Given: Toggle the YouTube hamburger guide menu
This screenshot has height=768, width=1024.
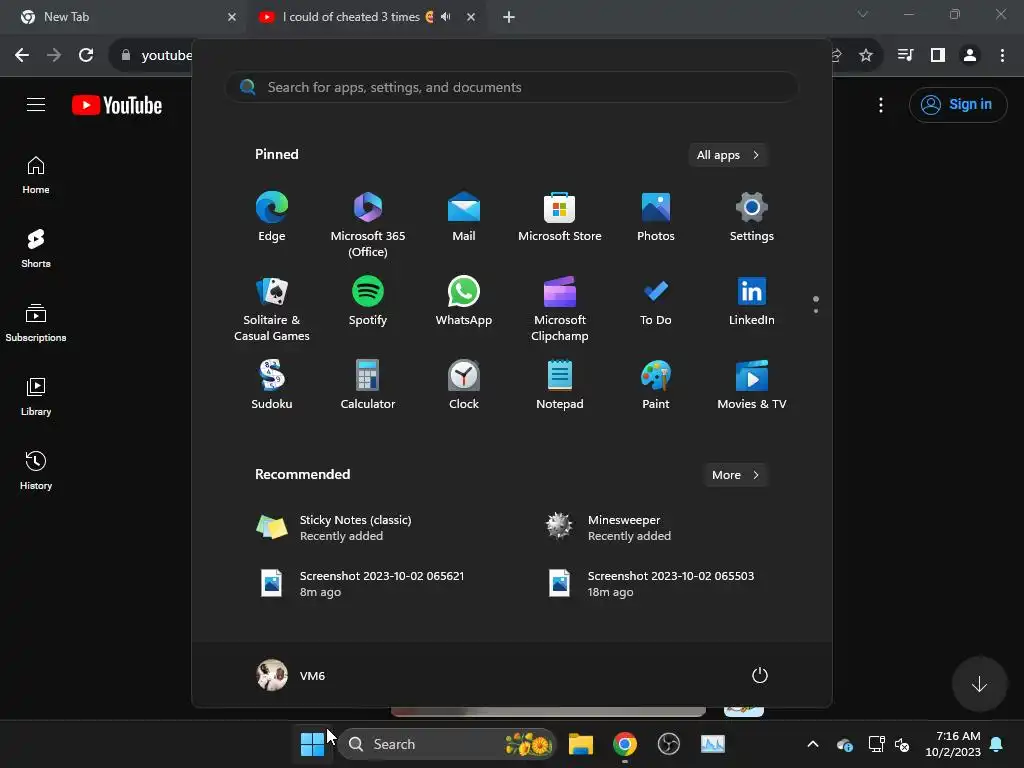Looking at the screenshot, I should pos(36,104).
